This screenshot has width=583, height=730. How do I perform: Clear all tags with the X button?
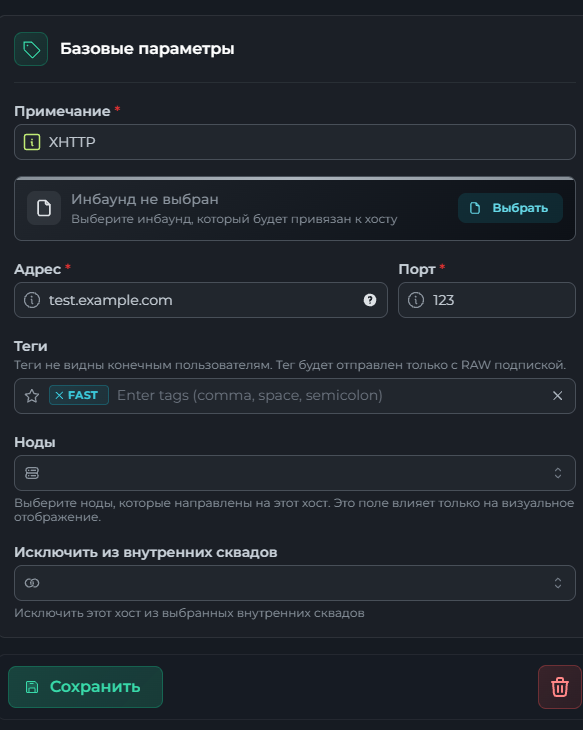pyautogui.click(x=557, y=396)
